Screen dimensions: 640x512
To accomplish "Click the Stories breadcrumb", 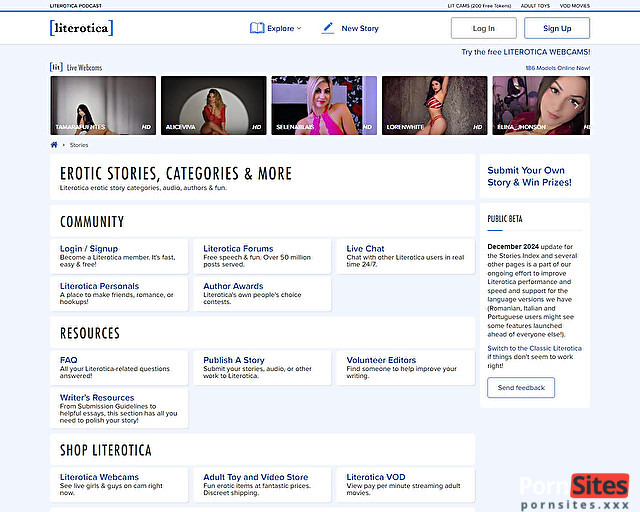I will (79, 145).
